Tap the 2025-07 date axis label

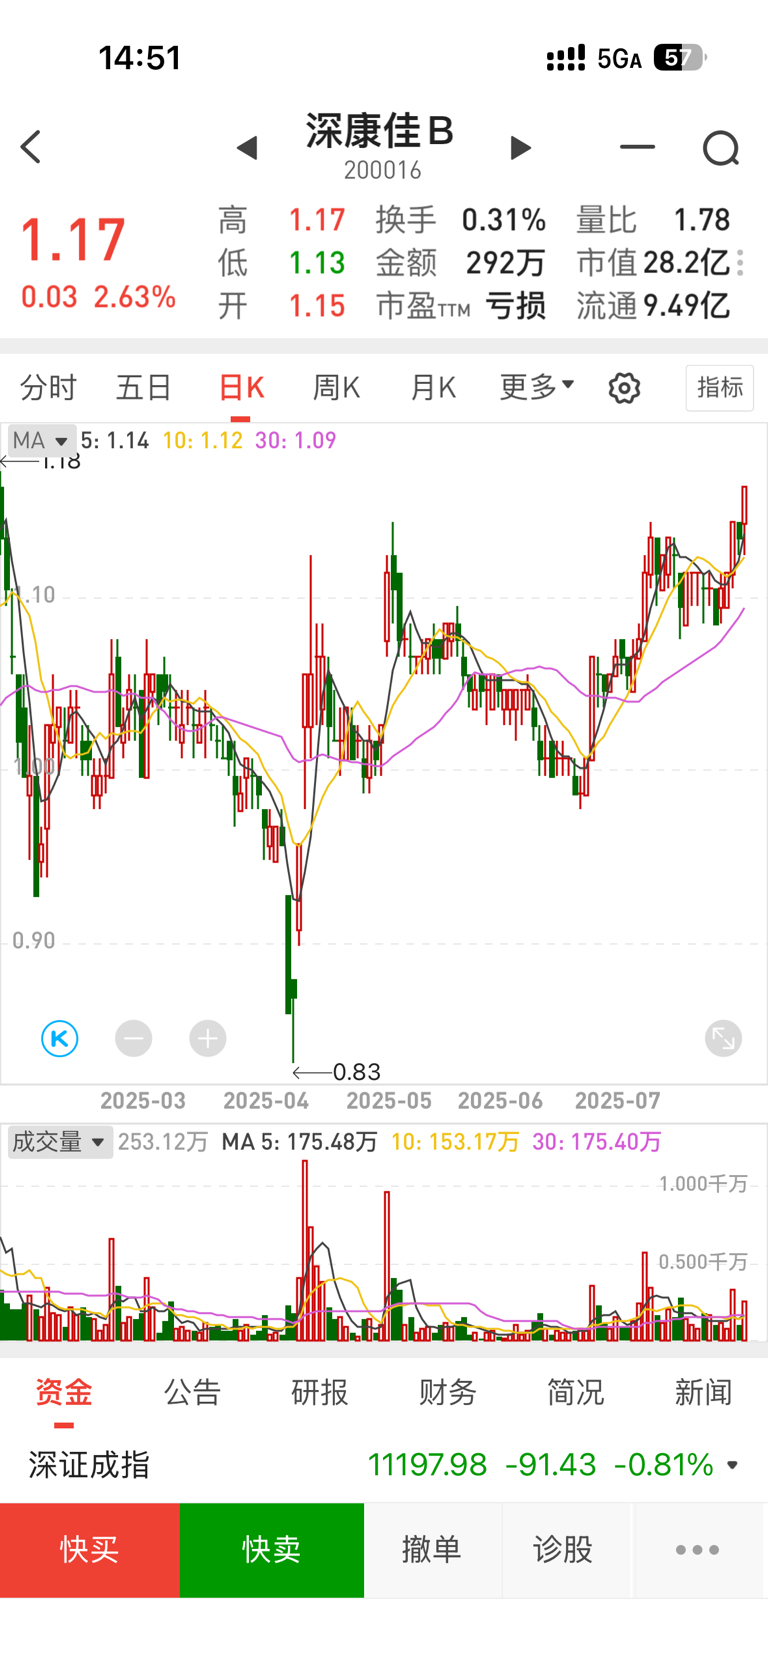[618, 1101]
